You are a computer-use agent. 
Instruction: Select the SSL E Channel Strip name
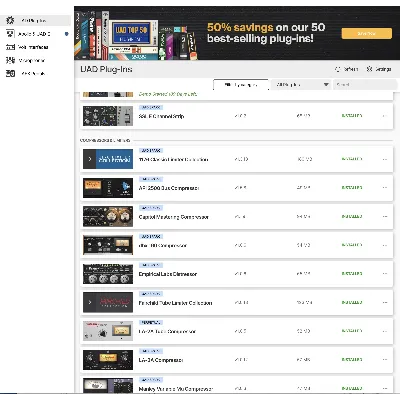pyautogui.click(x=161, y=116)
